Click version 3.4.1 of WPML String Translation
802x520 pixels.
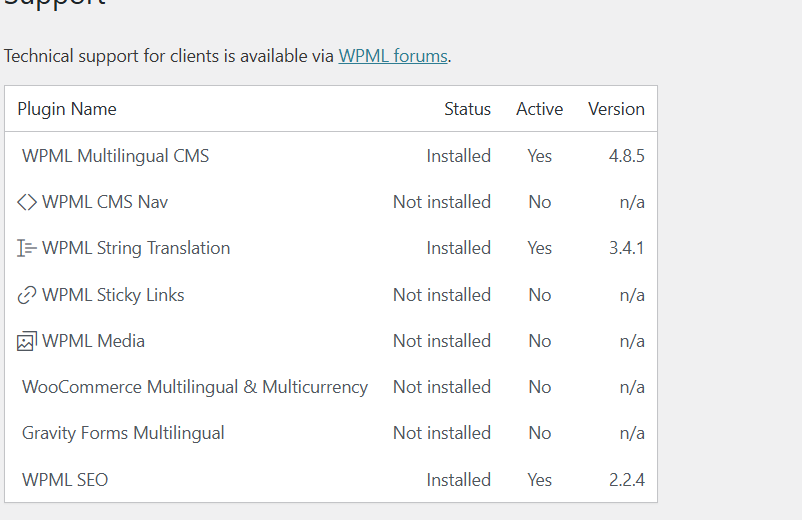[x=627, y=248]
